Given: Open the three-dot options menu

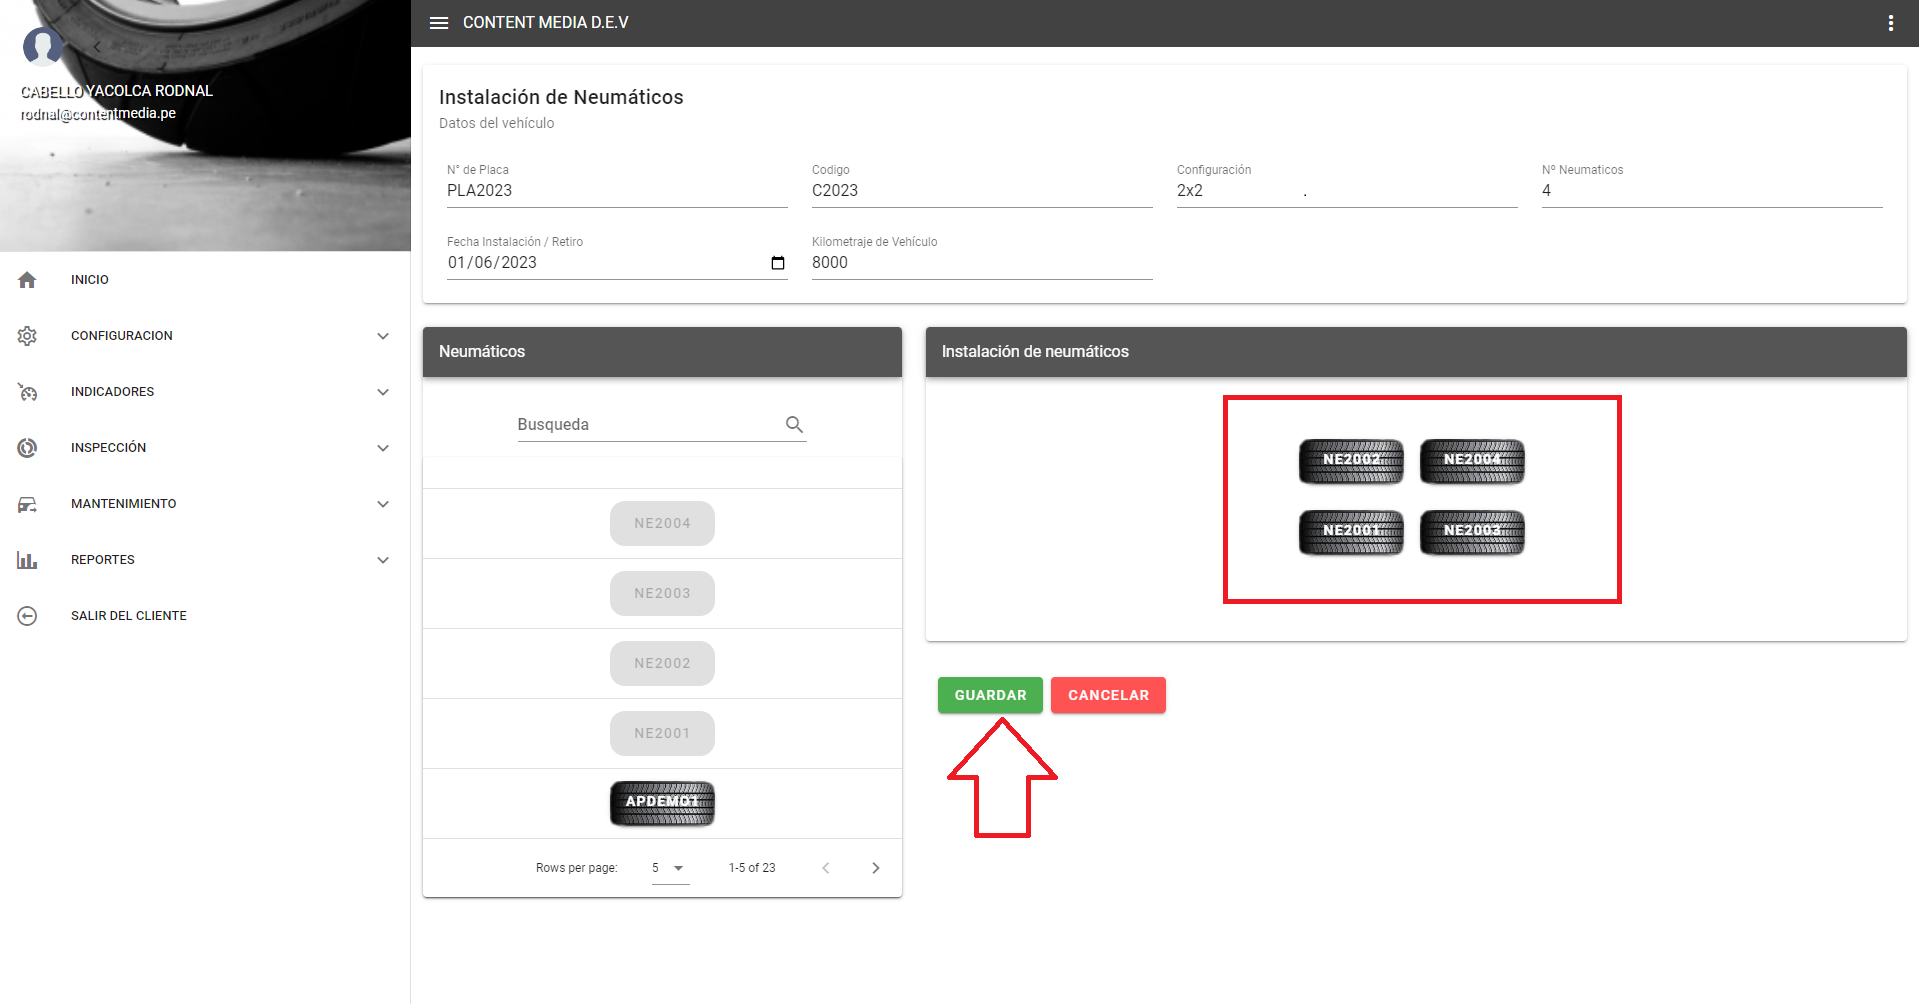Looking at the screenshot, I should [x=1890, y=23].
